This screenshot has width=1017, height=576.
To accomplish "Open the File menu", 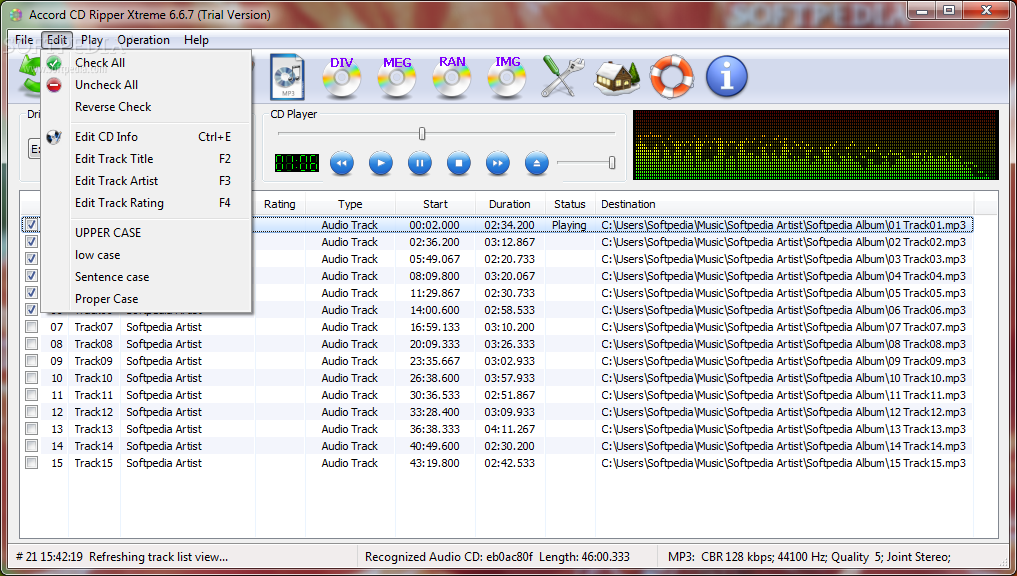I will (24, 40).
